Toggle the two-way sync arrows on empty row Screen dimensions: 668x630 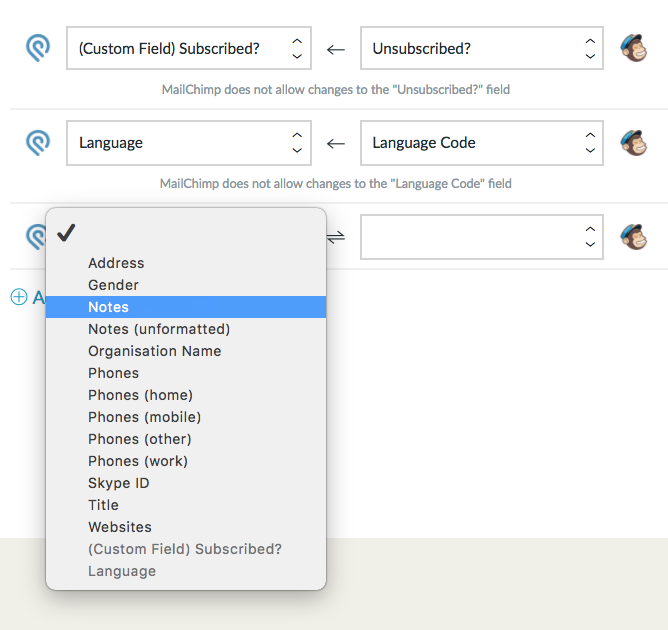pos(336,237)
